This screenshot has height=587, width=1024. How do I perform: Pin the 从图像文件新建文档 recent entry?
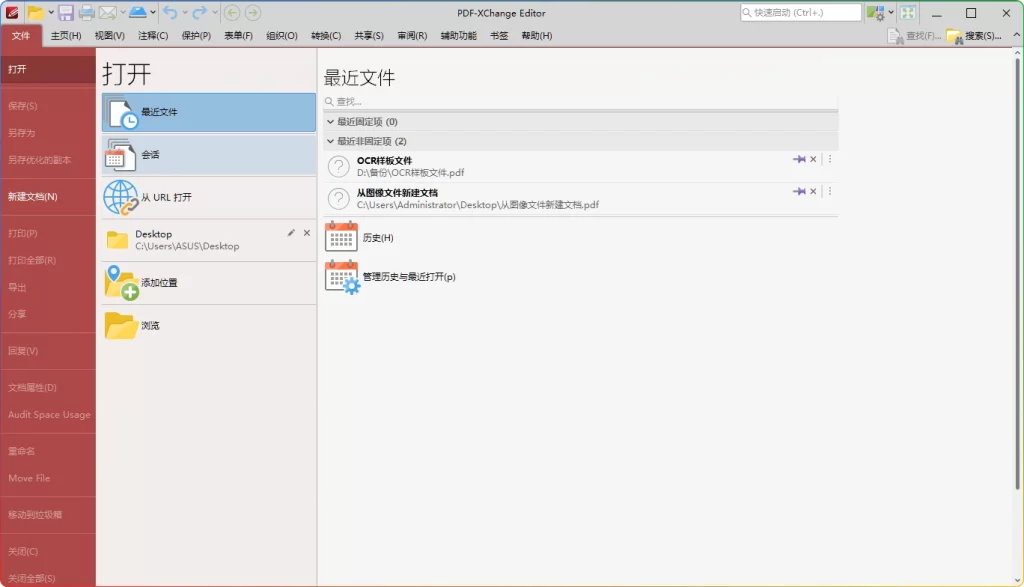799,191
